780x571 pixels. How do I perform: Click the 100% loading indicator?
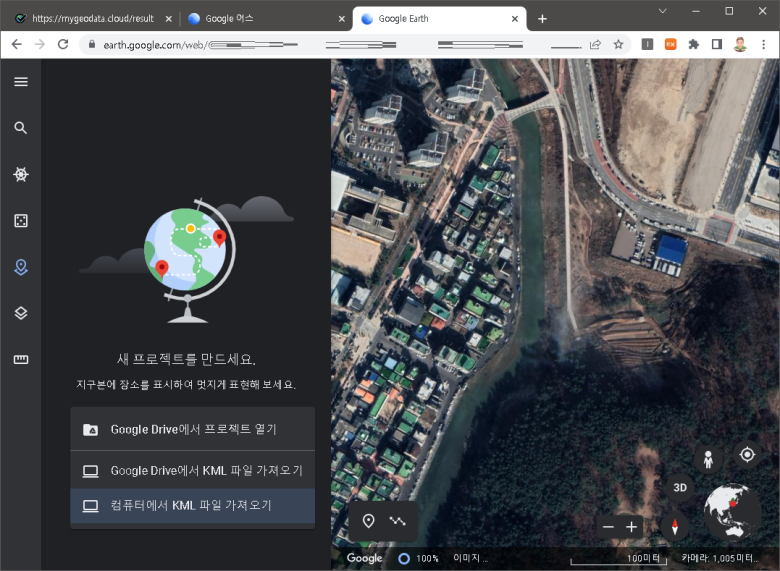pyautogui.click(x=419, y=559)
